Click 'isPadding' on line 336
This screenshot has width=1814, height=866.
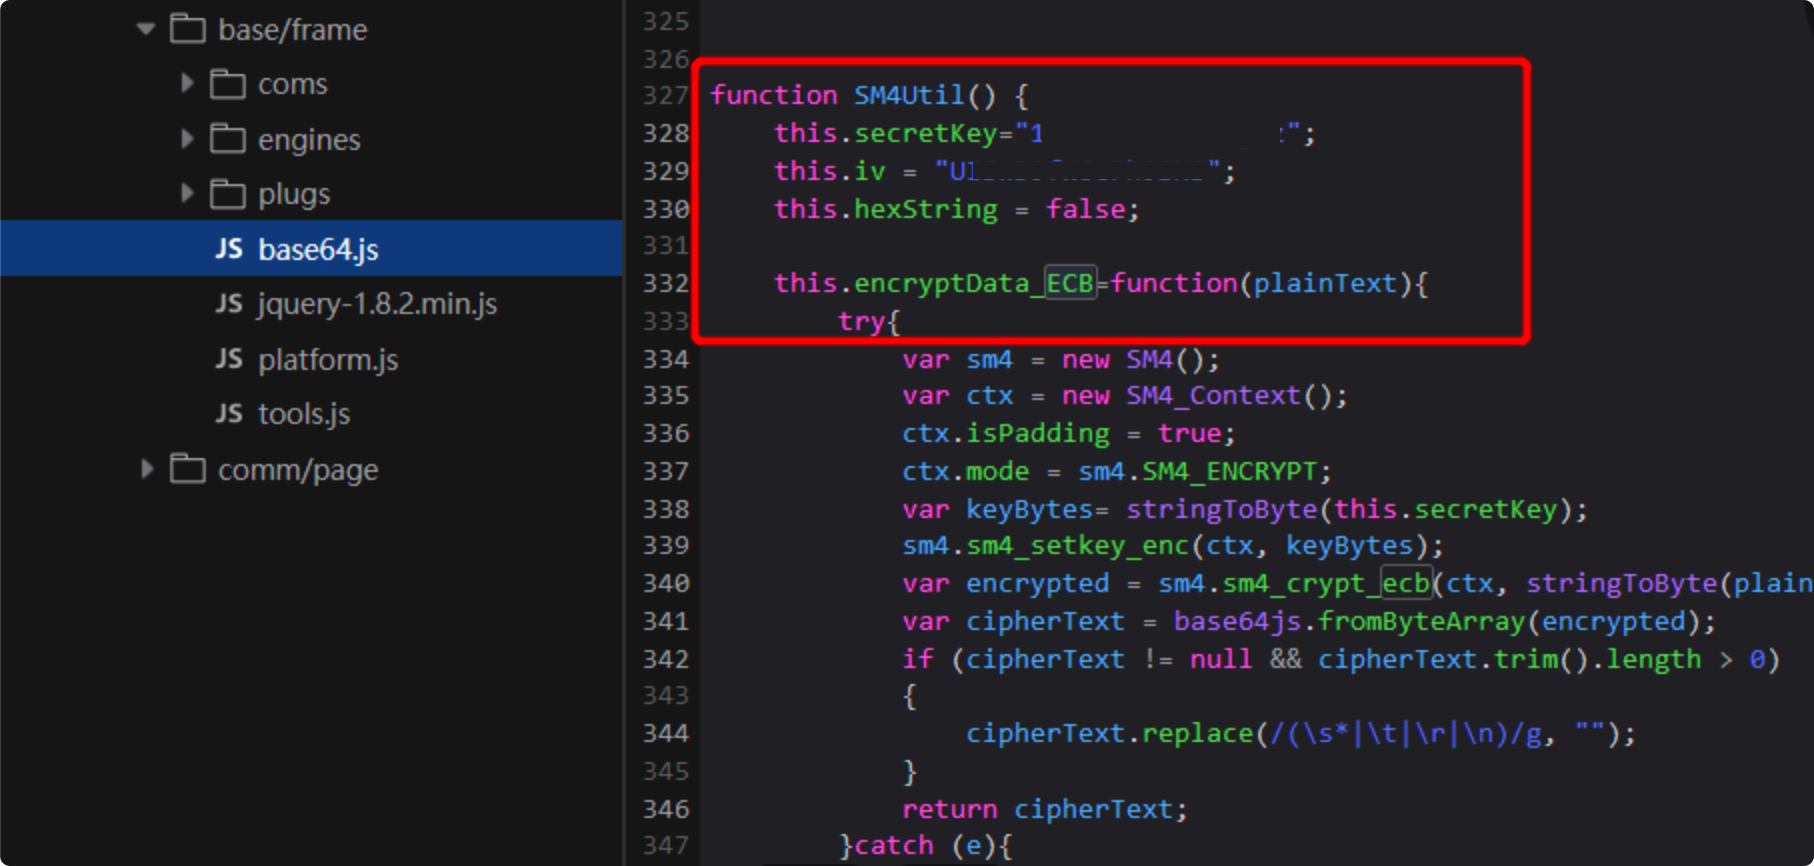[x=1038, y=433]
